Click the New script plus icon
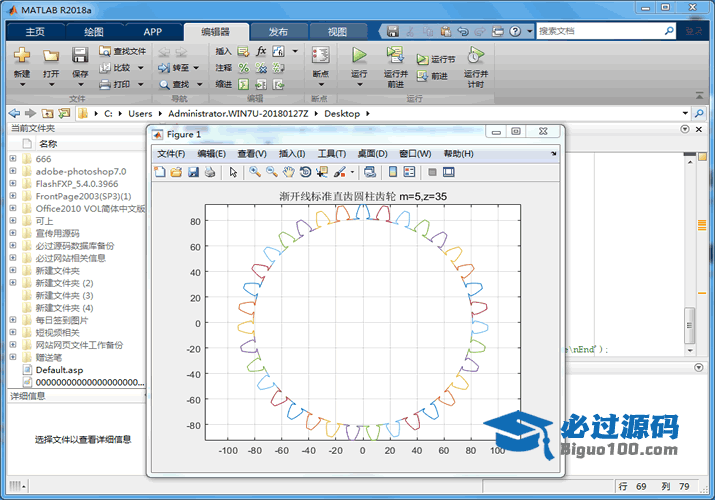Screen dimensions: 715x500 click(x=22, y=55)
